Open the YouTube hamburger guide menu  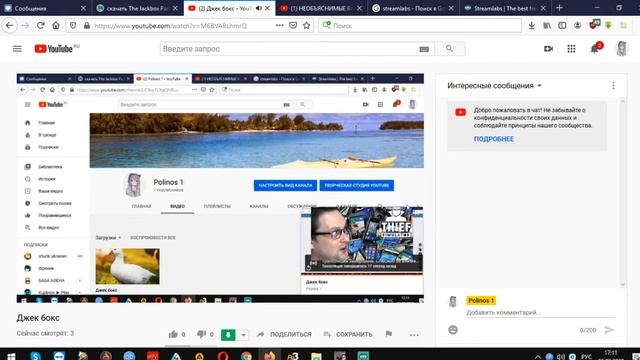pos(17,49)
